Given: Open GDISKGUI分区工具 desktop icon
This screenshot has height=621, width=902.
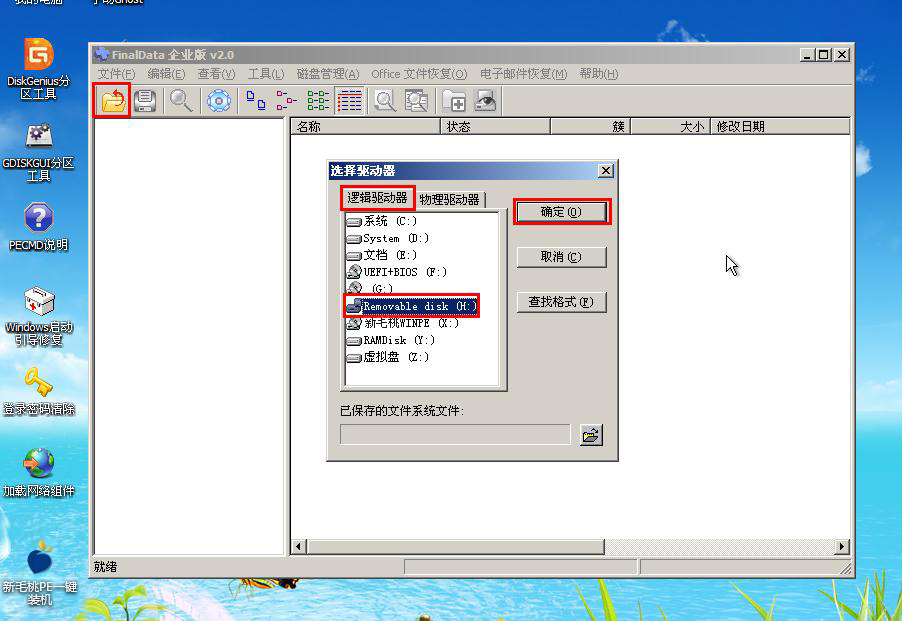Looking at the screenshot, I should point(39,152).
